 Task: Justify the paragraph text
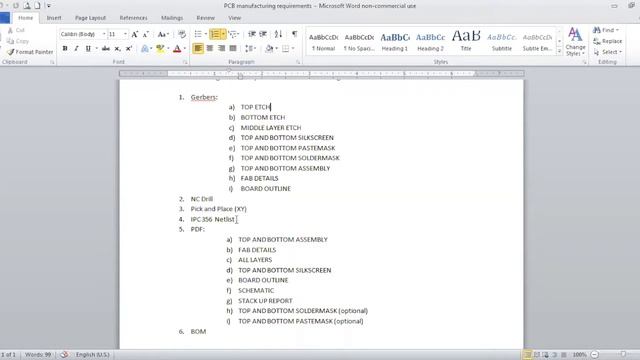pos(233,49)
